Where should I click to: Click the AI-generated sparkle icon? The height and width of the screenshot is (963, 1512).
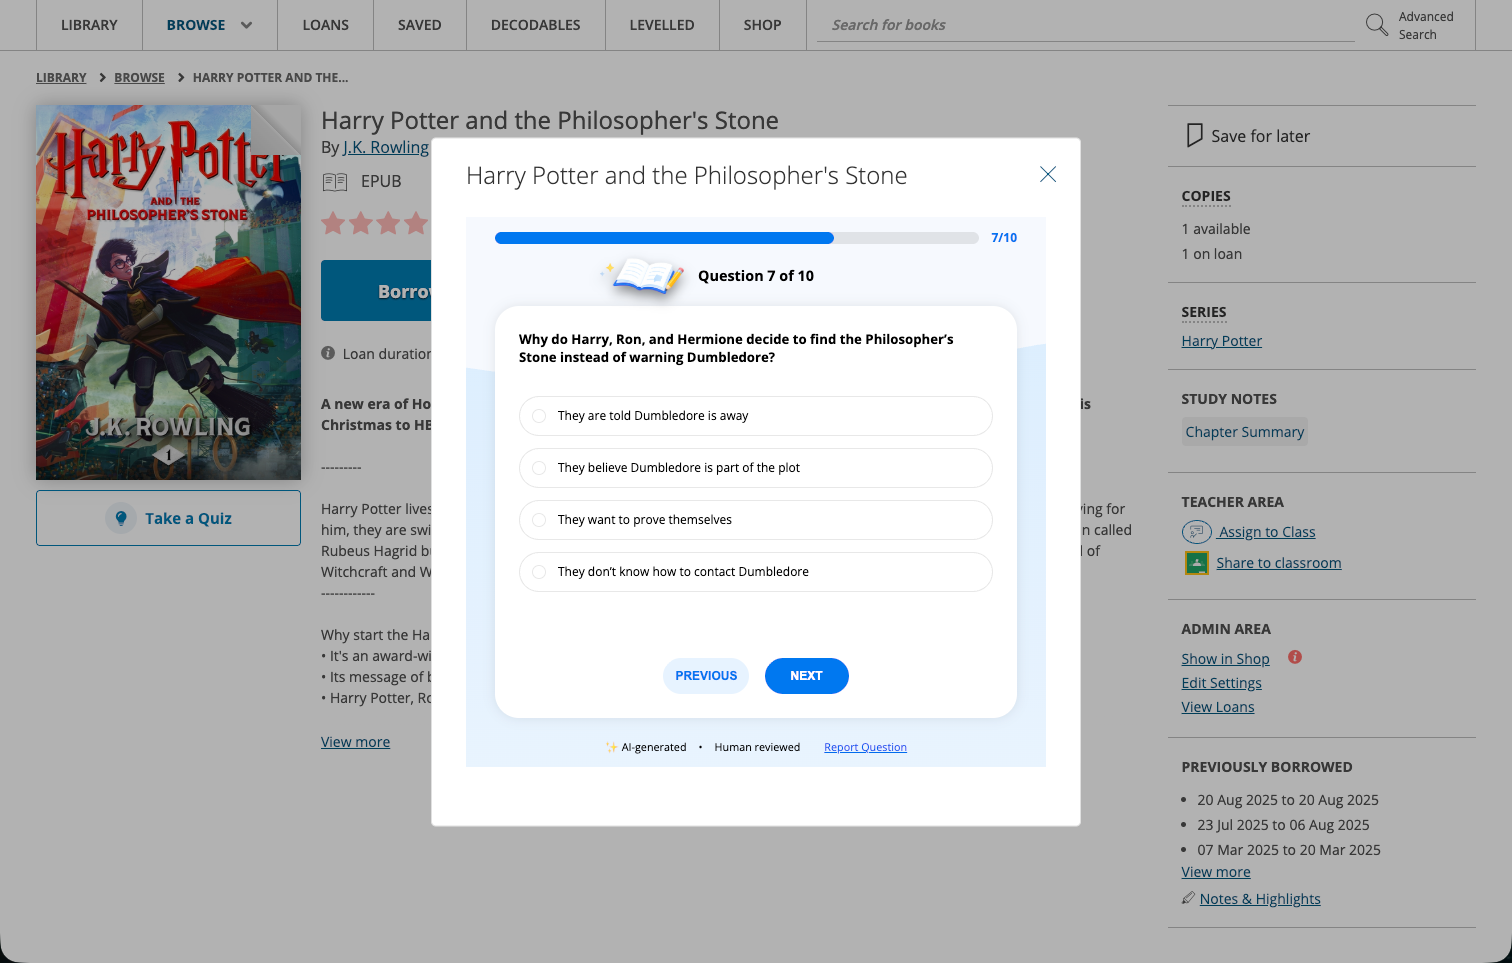click(611, 747)
